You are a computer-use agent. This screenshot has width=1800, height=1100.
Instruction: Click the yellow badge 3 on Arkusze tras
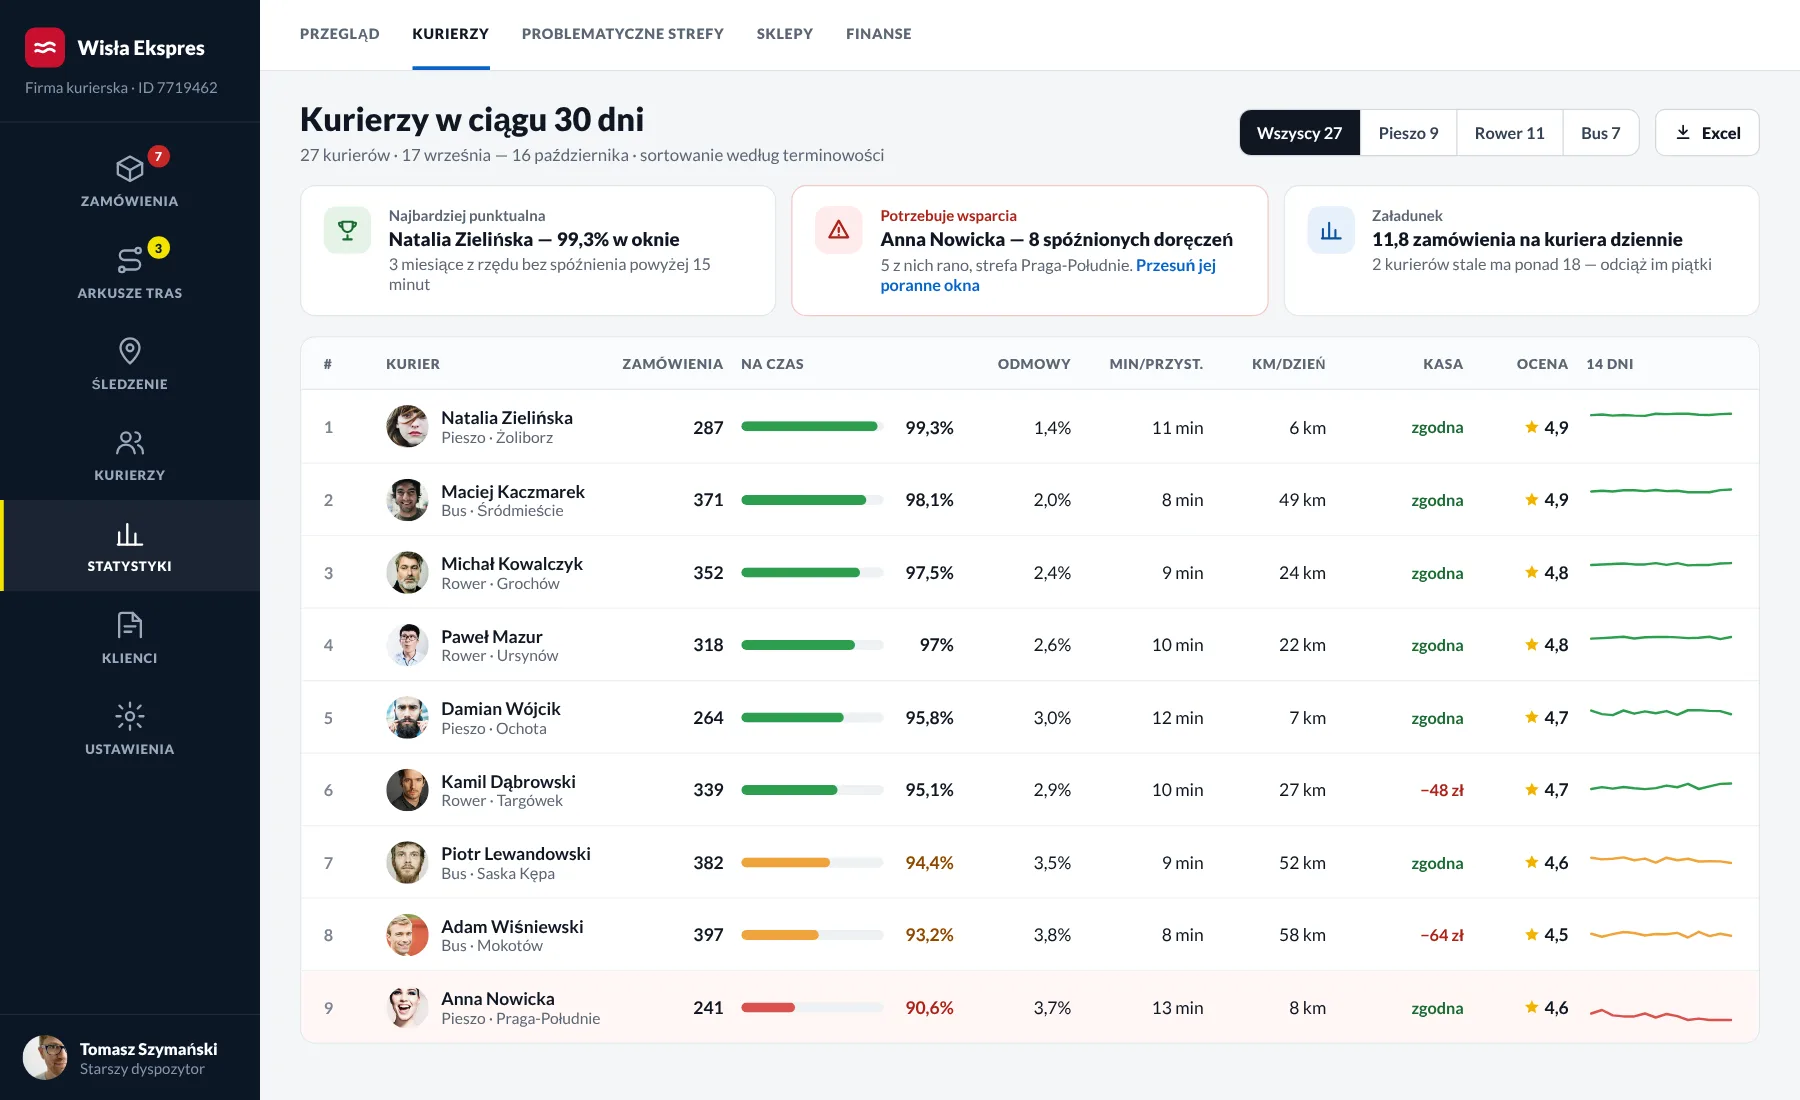pos(158,248)
